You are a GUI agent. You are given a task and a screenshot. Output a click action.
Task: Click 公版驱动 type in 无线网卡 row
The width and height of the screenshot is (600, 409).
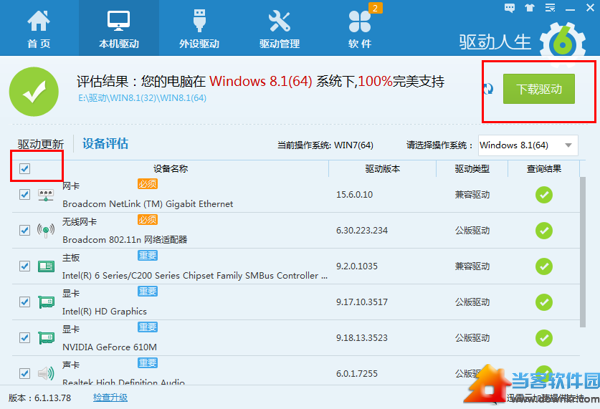pyautogui.click(x=472, y=230)
